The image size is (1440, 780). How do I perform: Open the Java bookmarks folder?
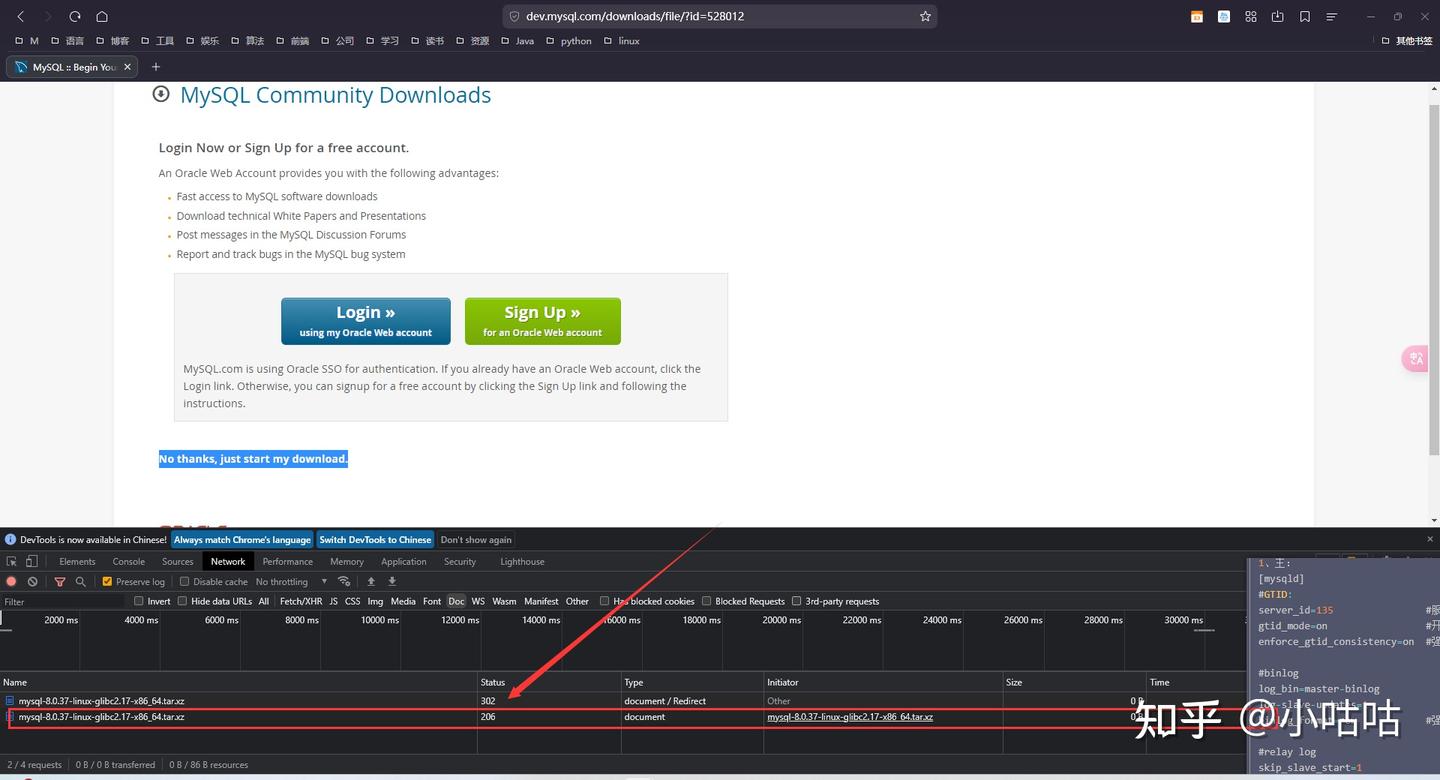[x=517, y=41]
